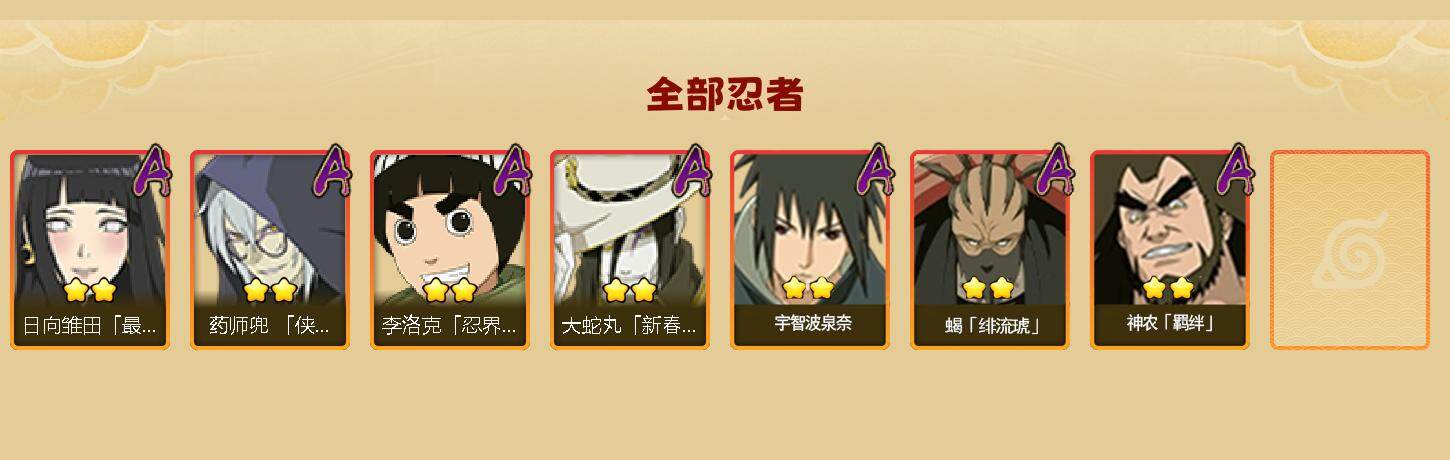Click the A rank badge on 大蛇丸
The image size is (1450, 460).
point(692,172)
